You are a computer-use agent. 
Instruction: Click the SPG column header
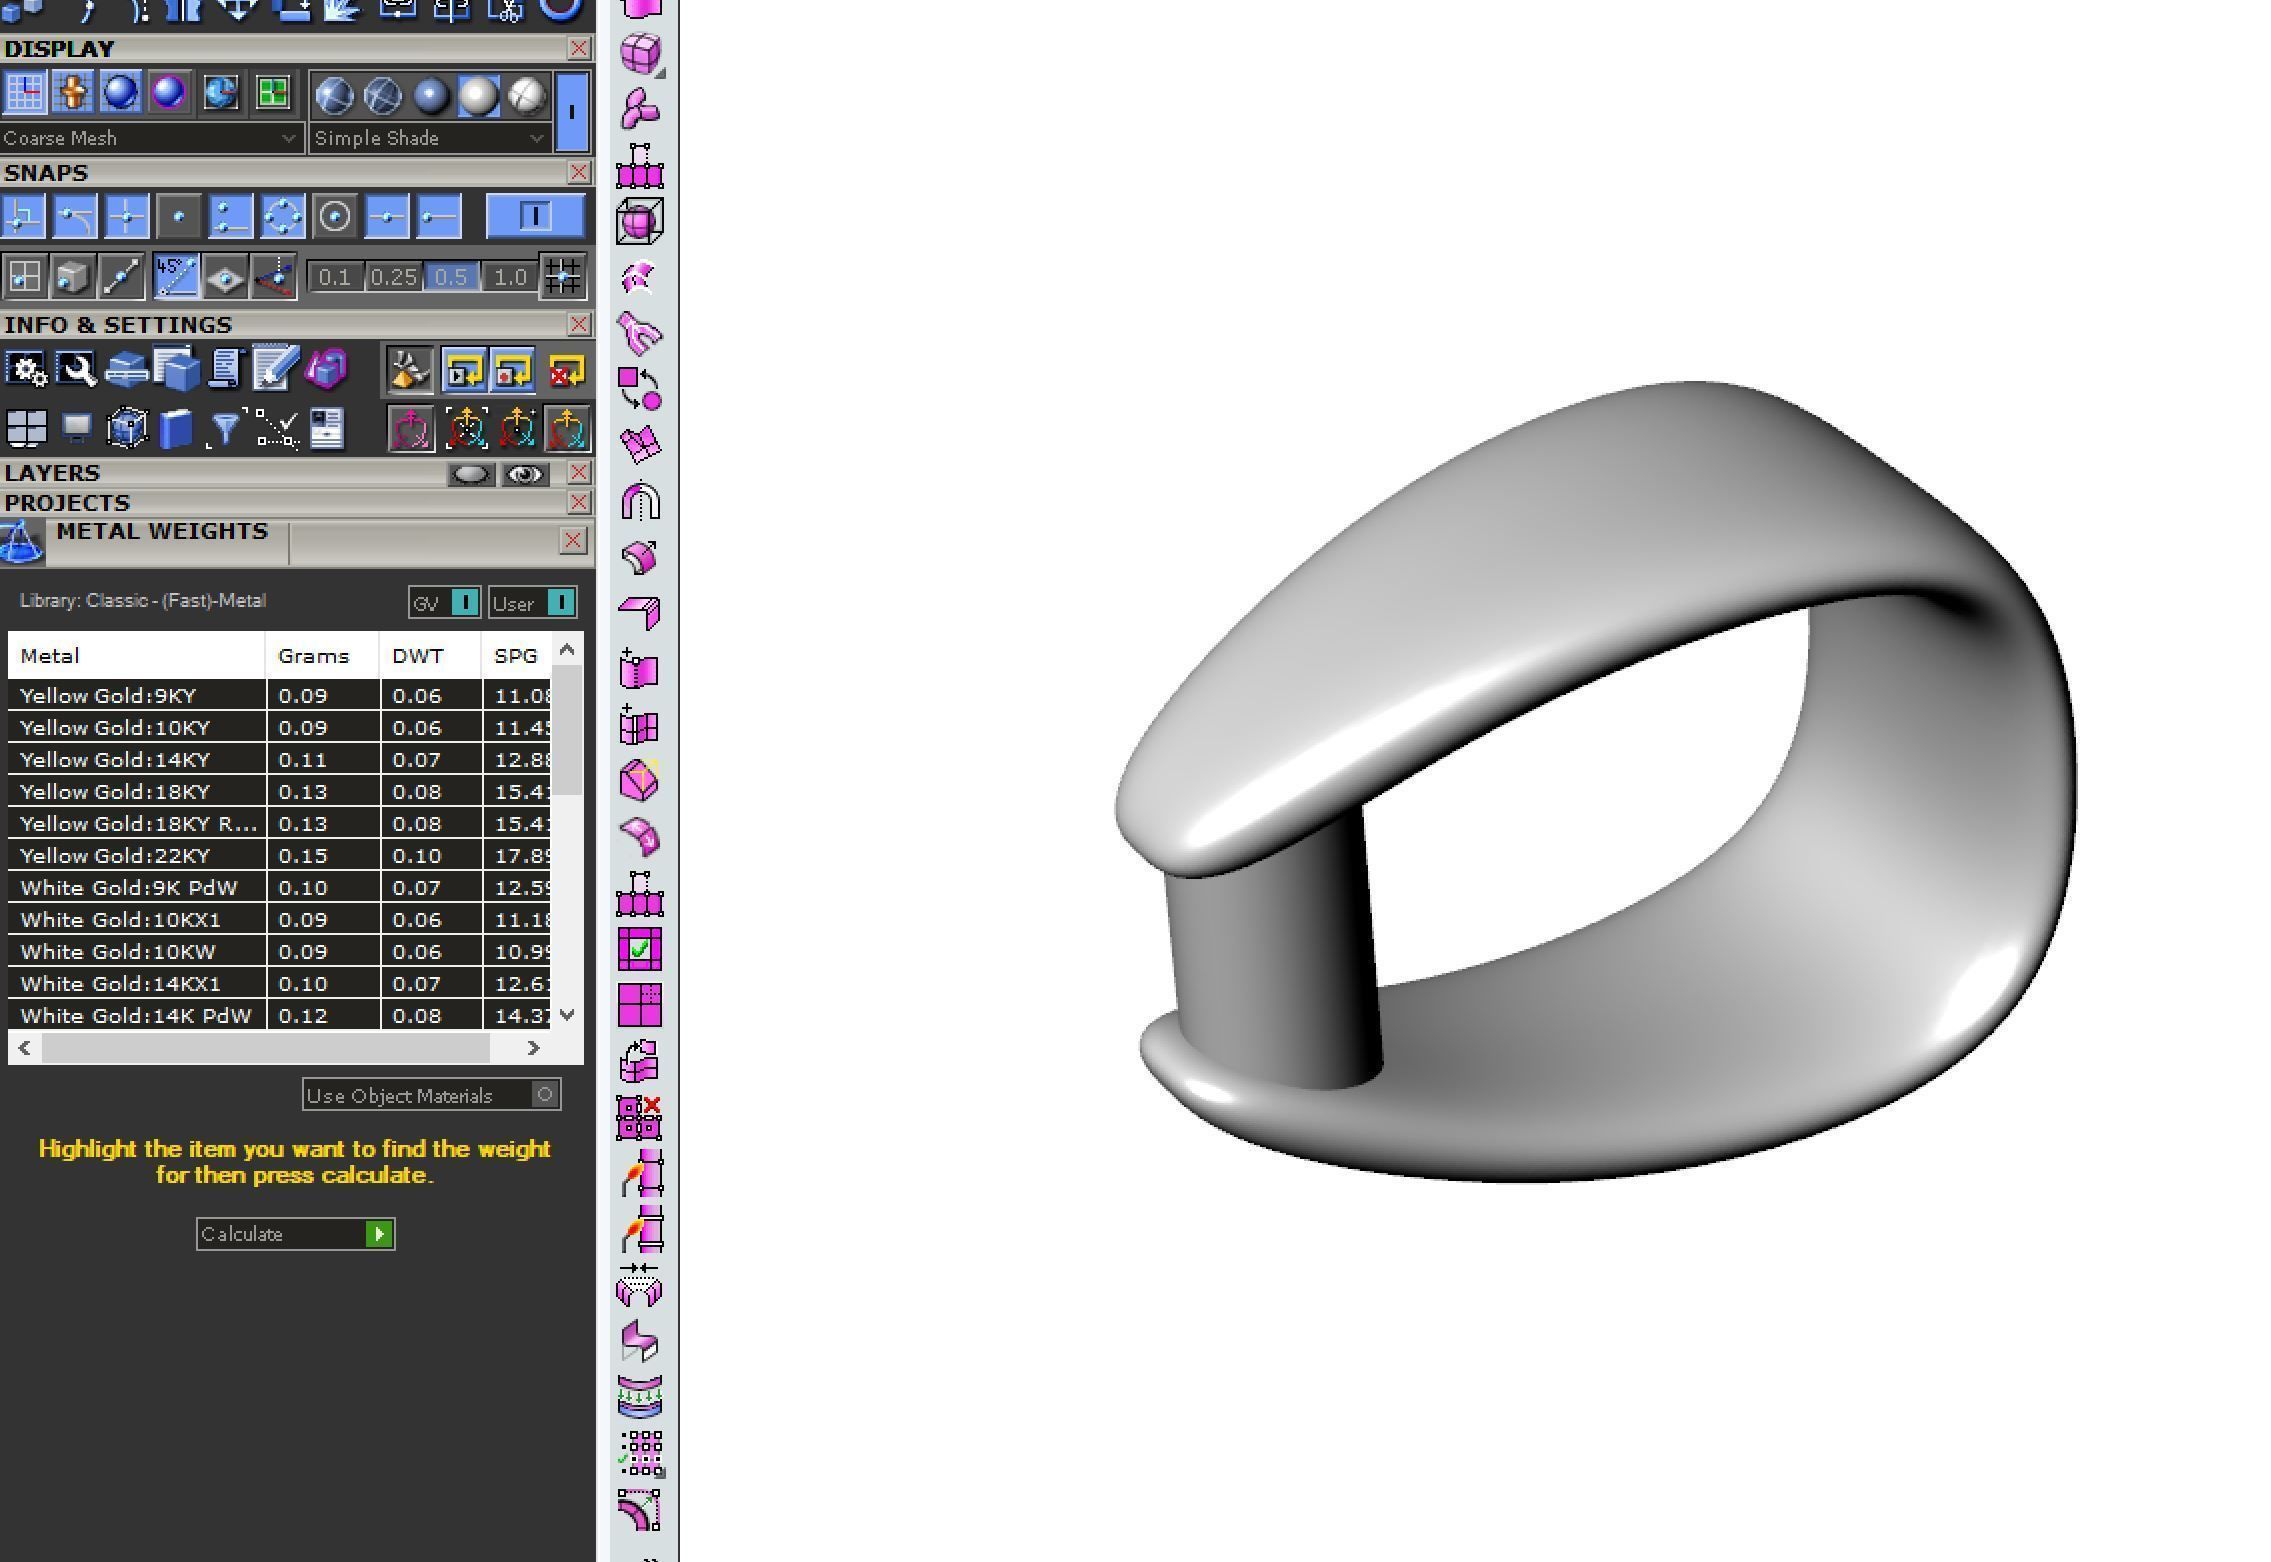pos(517,656)
